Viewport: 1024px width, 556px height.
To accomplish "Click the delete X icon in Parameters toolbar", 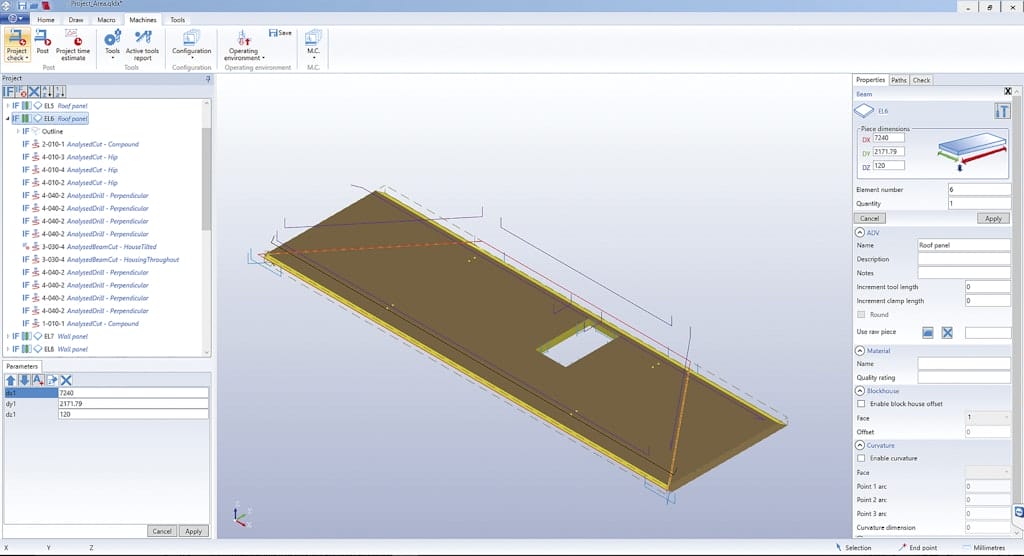I will [x=66, y=380].
